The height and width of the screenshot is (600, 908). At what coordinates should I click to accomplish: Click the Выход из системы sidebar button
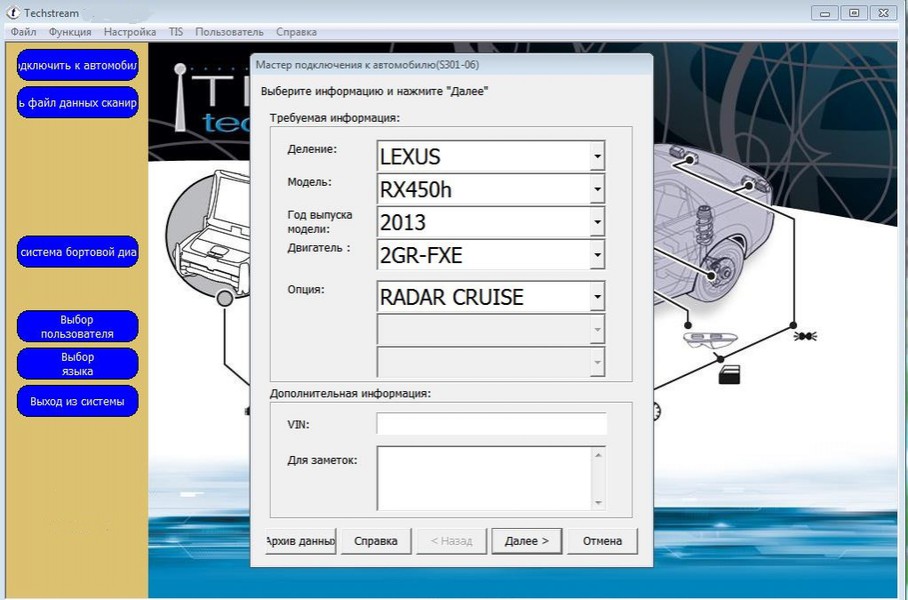[77, 402]
